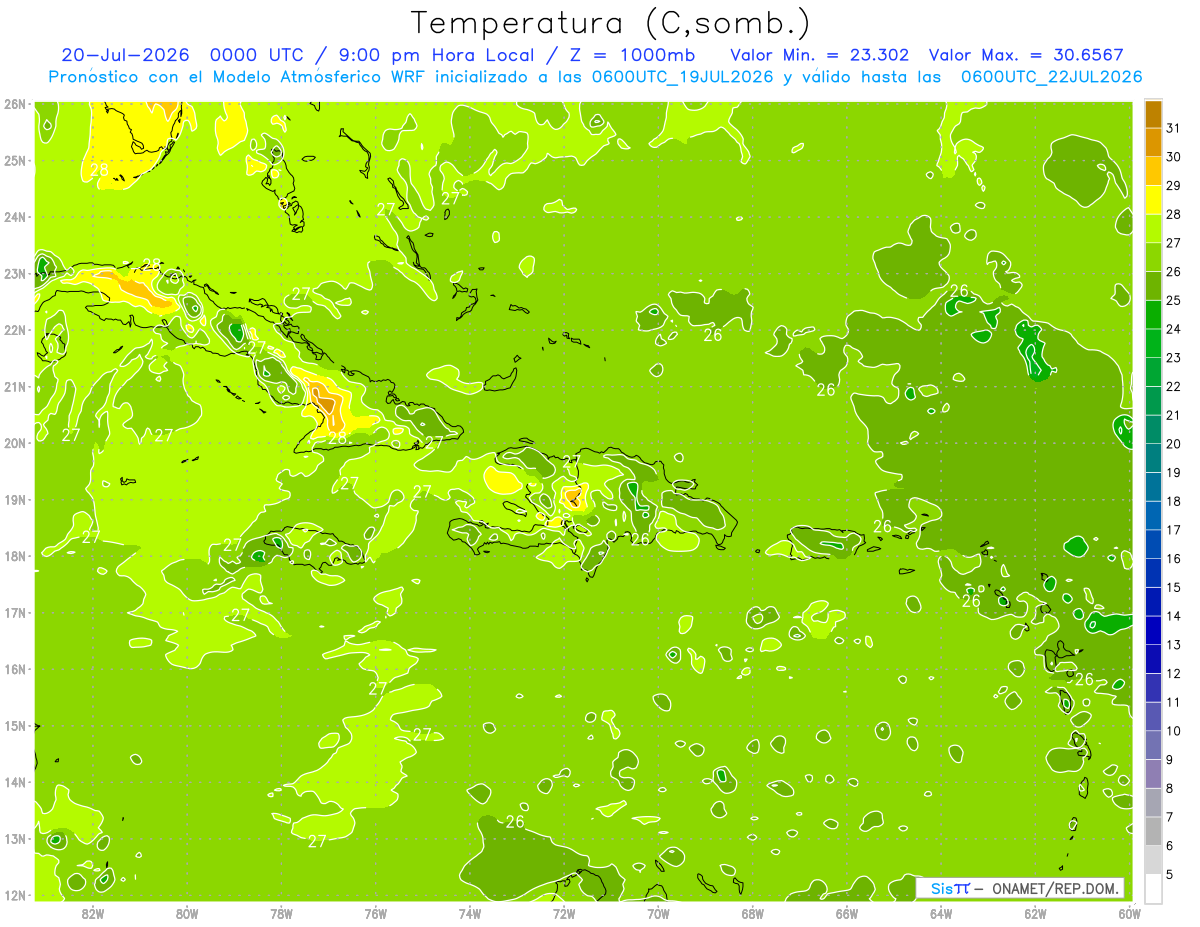Click 'Valor Min. = 23.302' text
1200x927 pixels.
tap(819, 55)
